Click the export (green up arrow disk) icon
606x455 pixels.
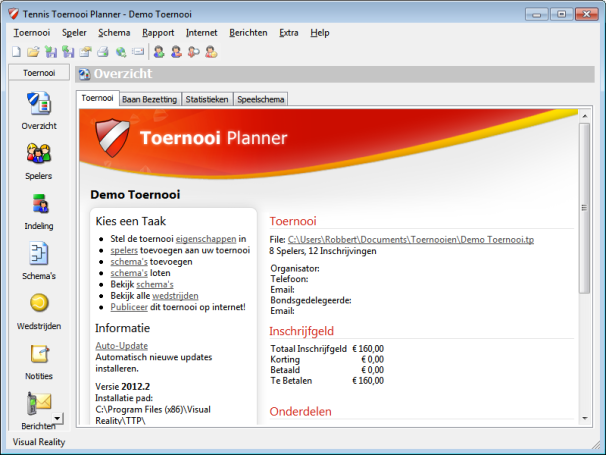68,52
